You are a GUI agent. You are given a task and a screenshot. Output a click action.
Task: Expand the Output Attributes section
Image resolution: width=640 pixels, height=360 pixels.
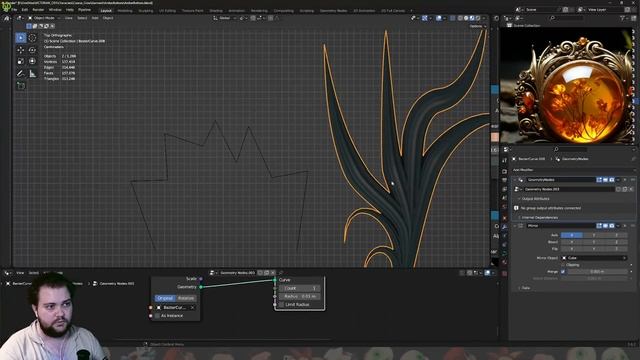click(535, 199)
